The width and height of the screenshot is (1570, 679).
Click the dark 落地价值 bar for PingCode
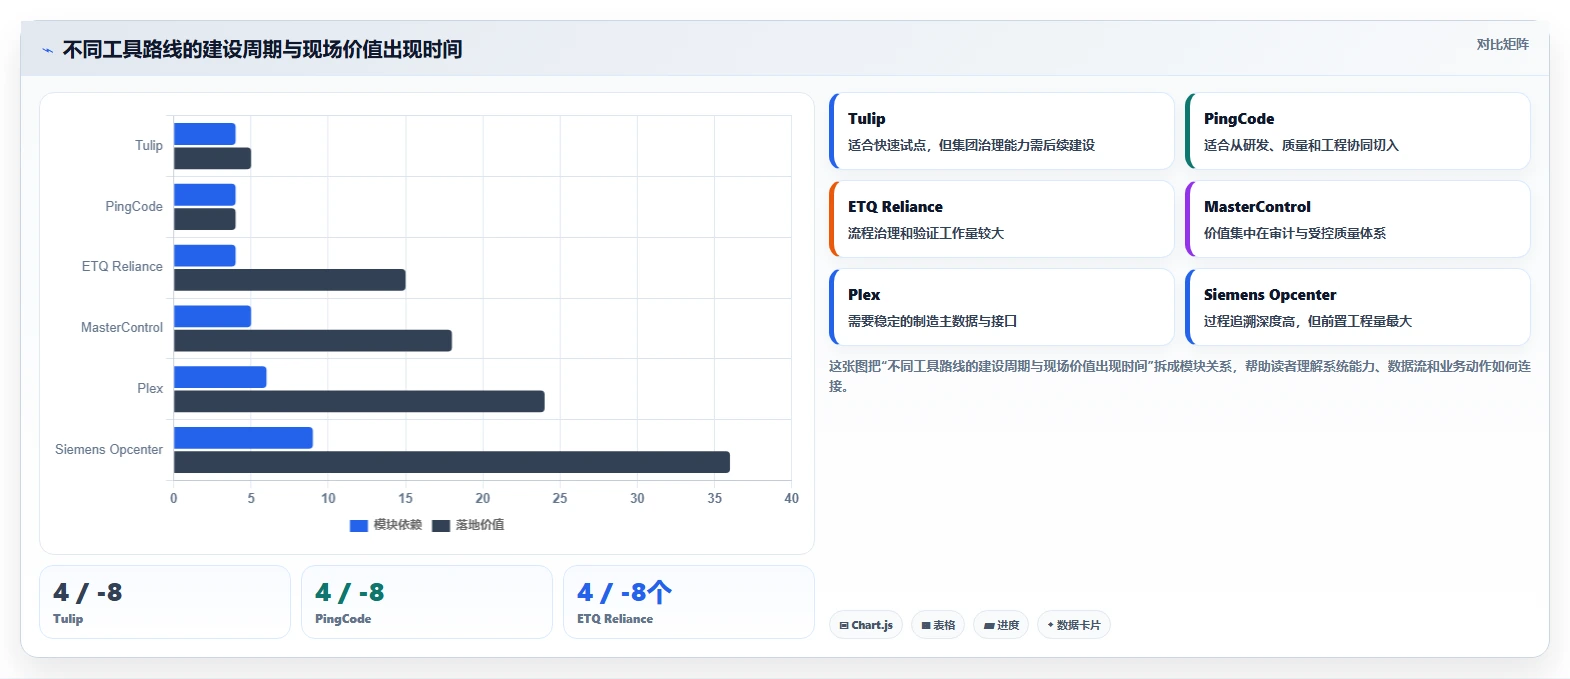(x=205, y=219)
